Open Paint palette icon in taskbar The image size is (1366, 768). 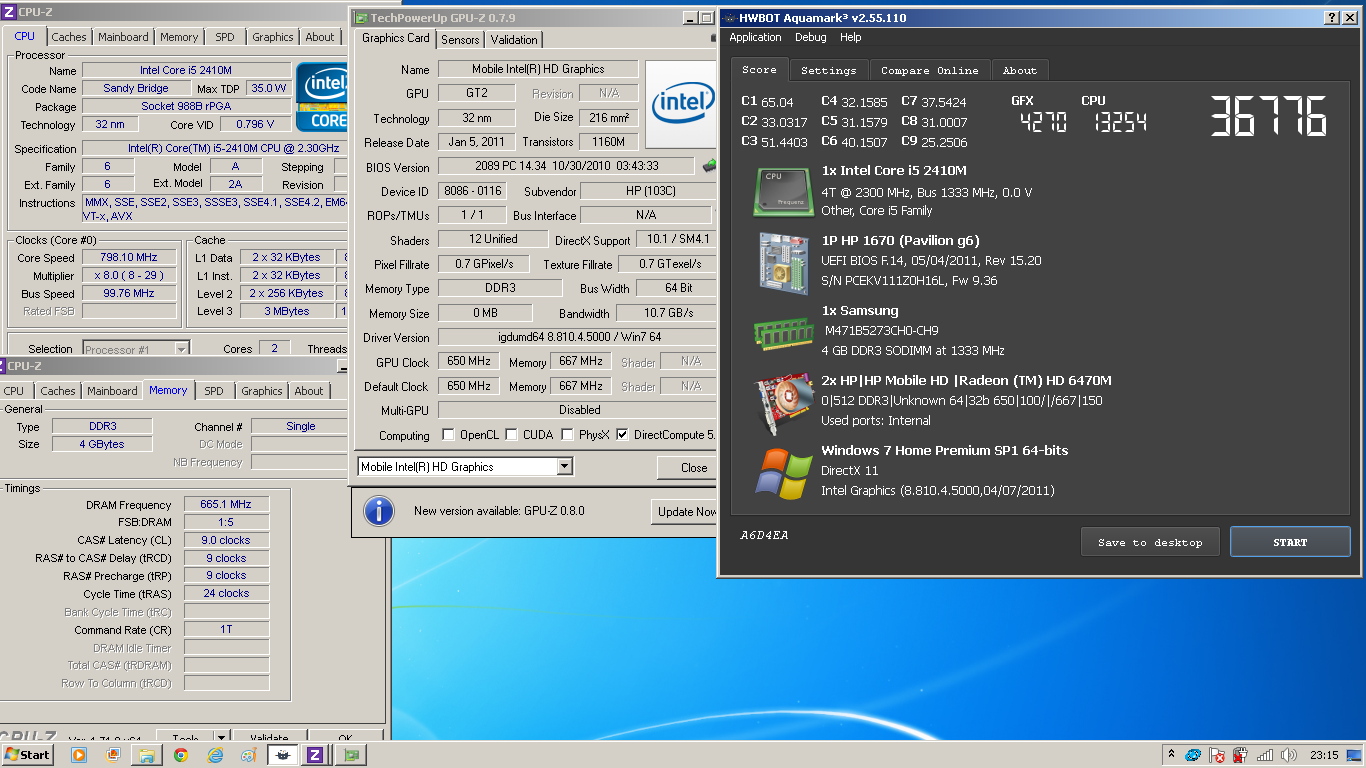248,755
